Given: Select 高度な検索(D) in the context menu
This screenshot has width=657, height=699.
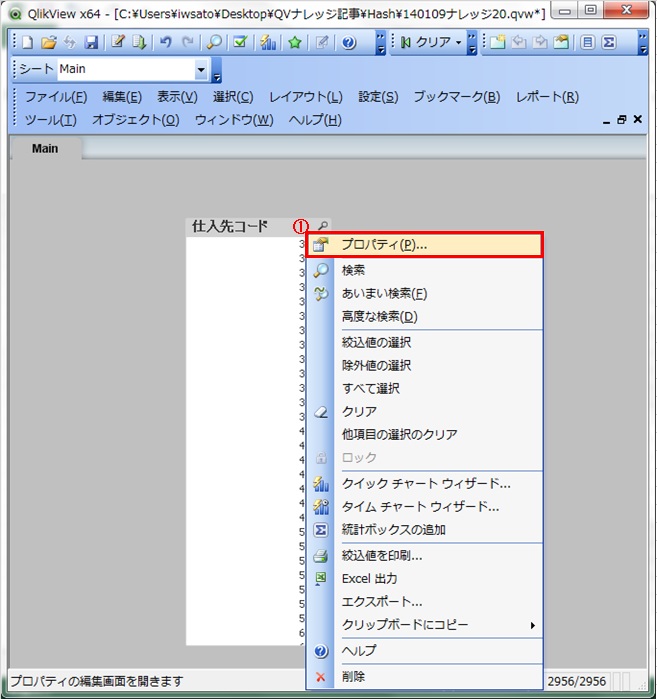Looking at the screenshot, I should point(424,317).
